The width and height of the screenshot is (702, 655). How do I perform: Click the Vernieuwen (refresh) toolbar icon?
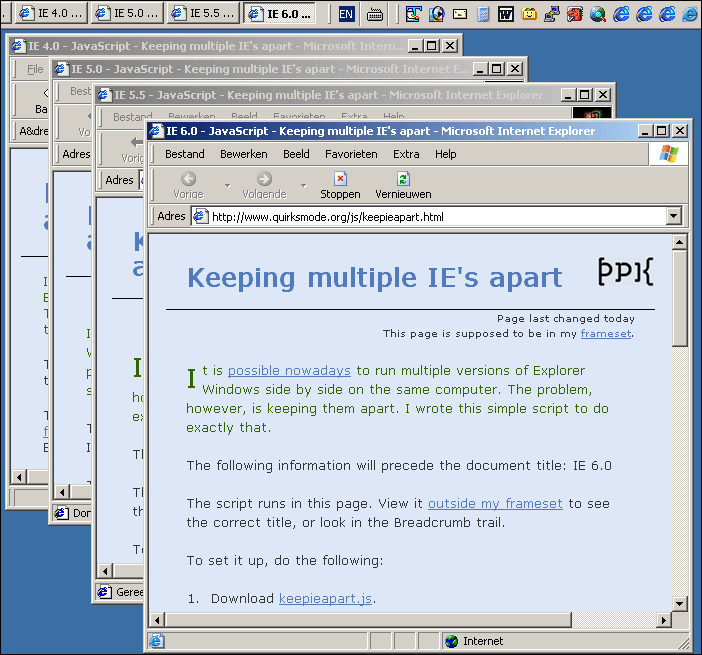tap(403, 179)
